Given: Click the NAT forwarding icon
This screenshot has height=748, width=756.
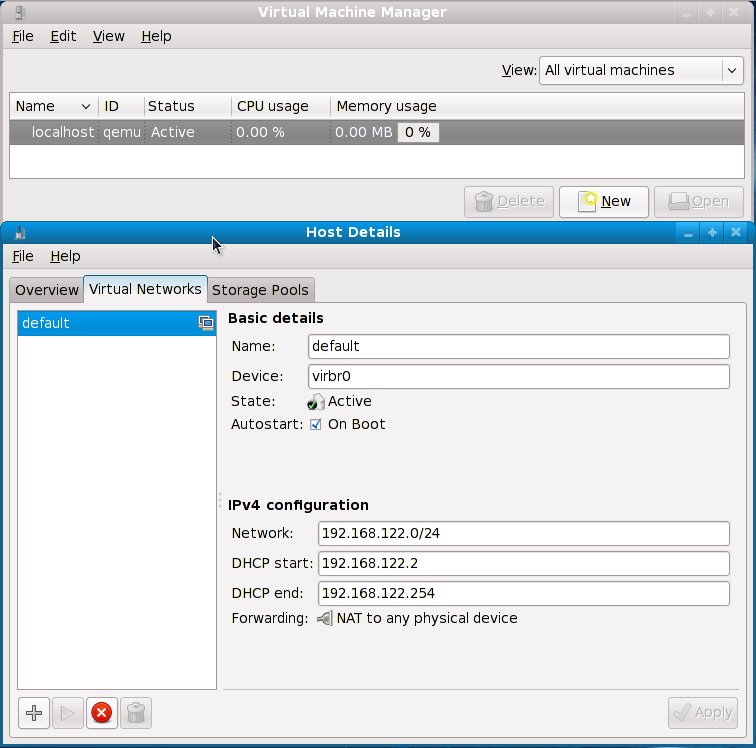Looking at the screenshot, I should [324, 619].
